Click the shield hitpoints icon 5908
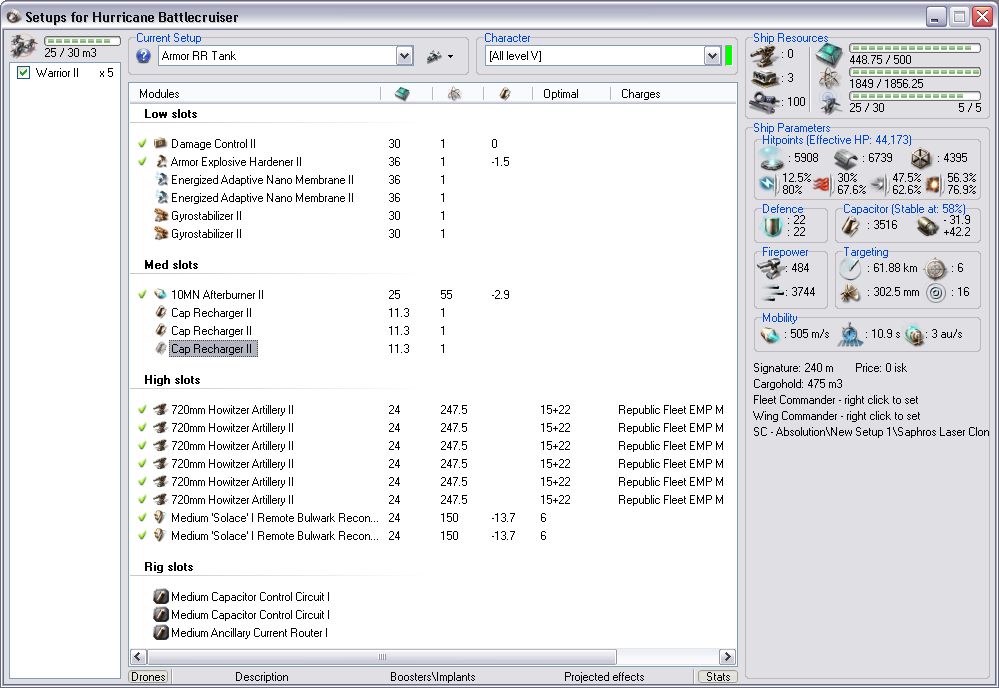 coord(771,159)
